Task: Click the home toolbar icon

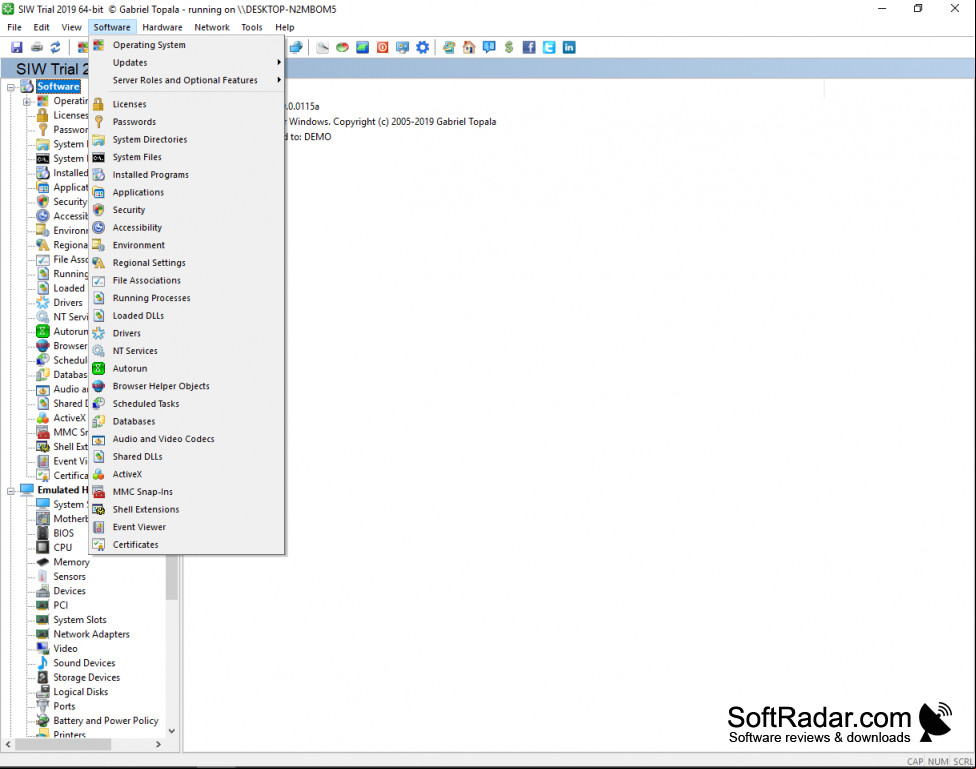Action: click(x=469, y=47)
